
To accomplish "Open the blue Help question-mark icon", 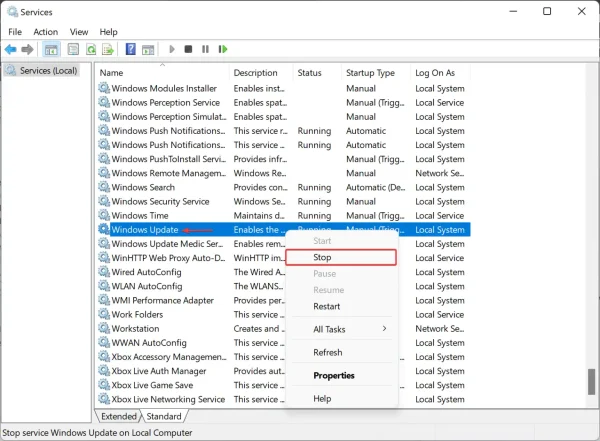I will [130, 49].
